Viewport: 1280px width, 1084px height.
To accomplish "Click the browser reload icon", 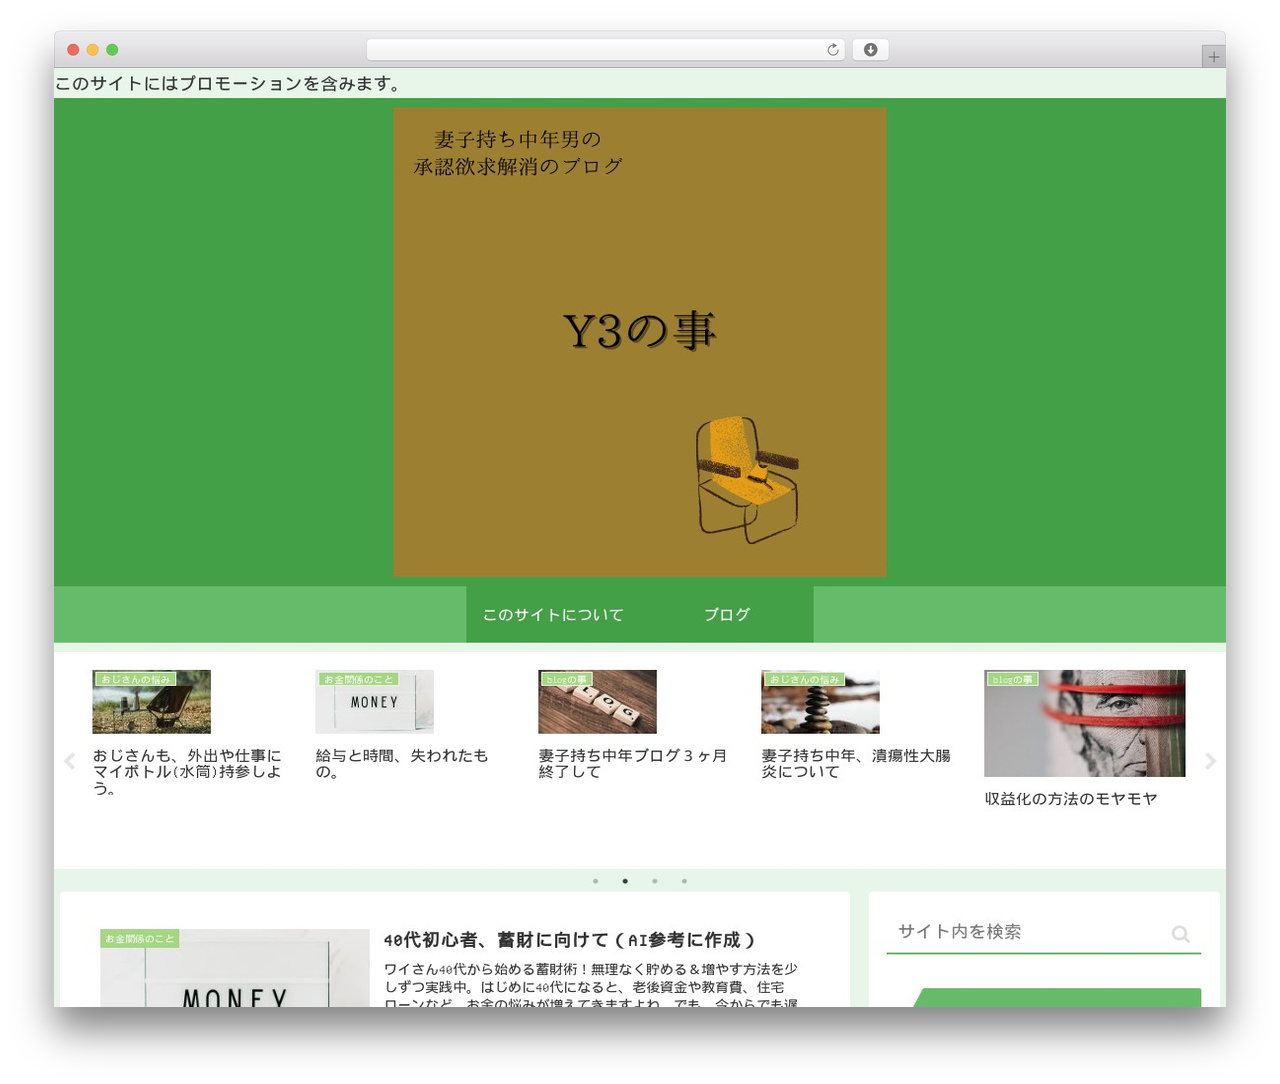I will pyautogui.click(x=832, y=50).
